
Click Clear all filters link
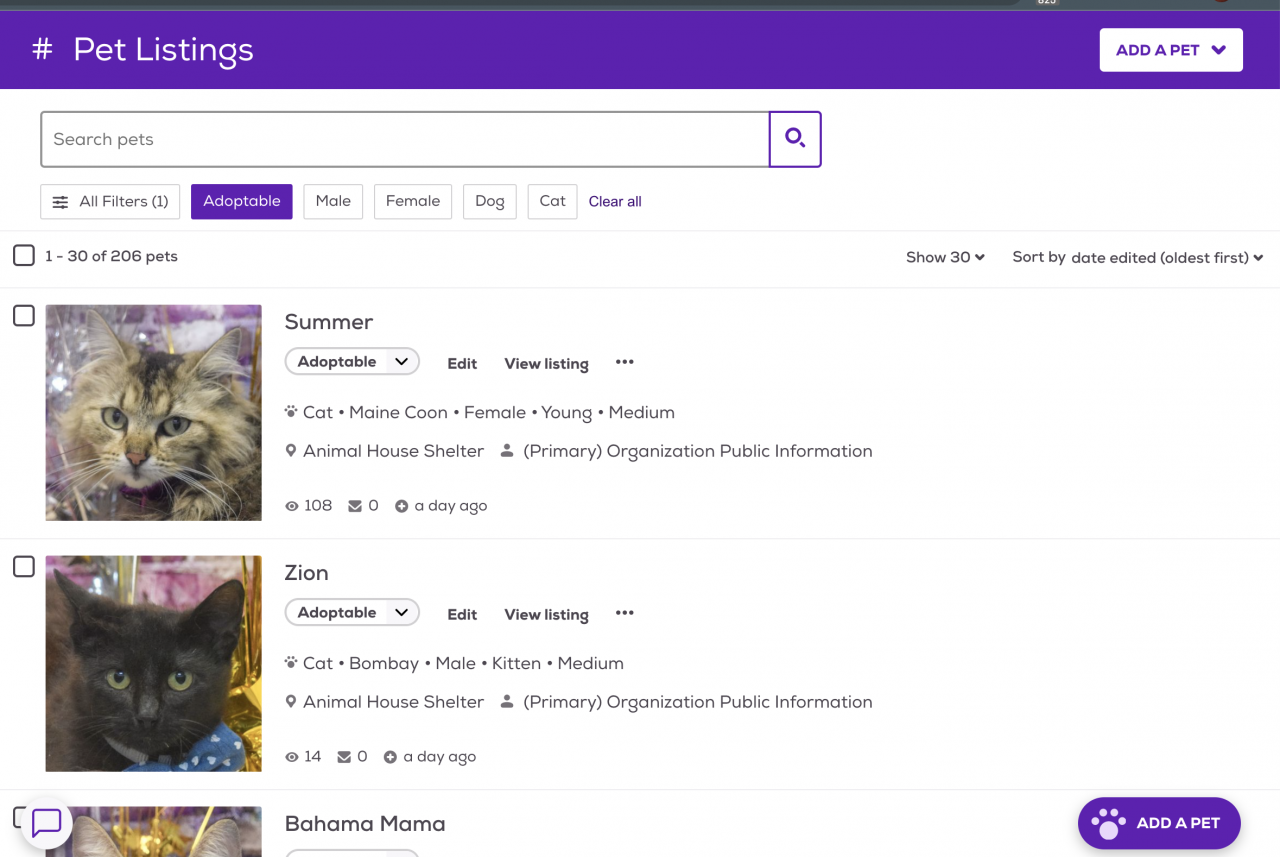(x=615, y=202)
